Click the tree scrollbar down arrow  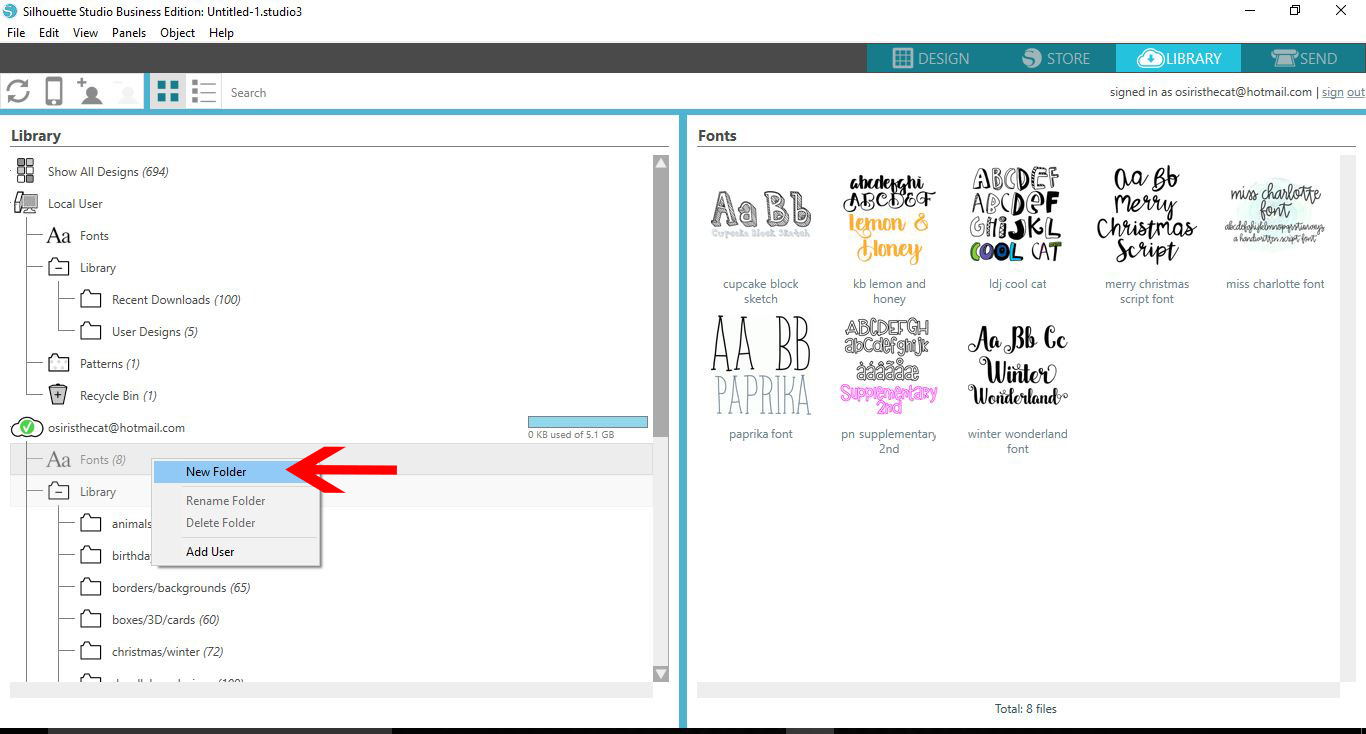pos(660,674)
